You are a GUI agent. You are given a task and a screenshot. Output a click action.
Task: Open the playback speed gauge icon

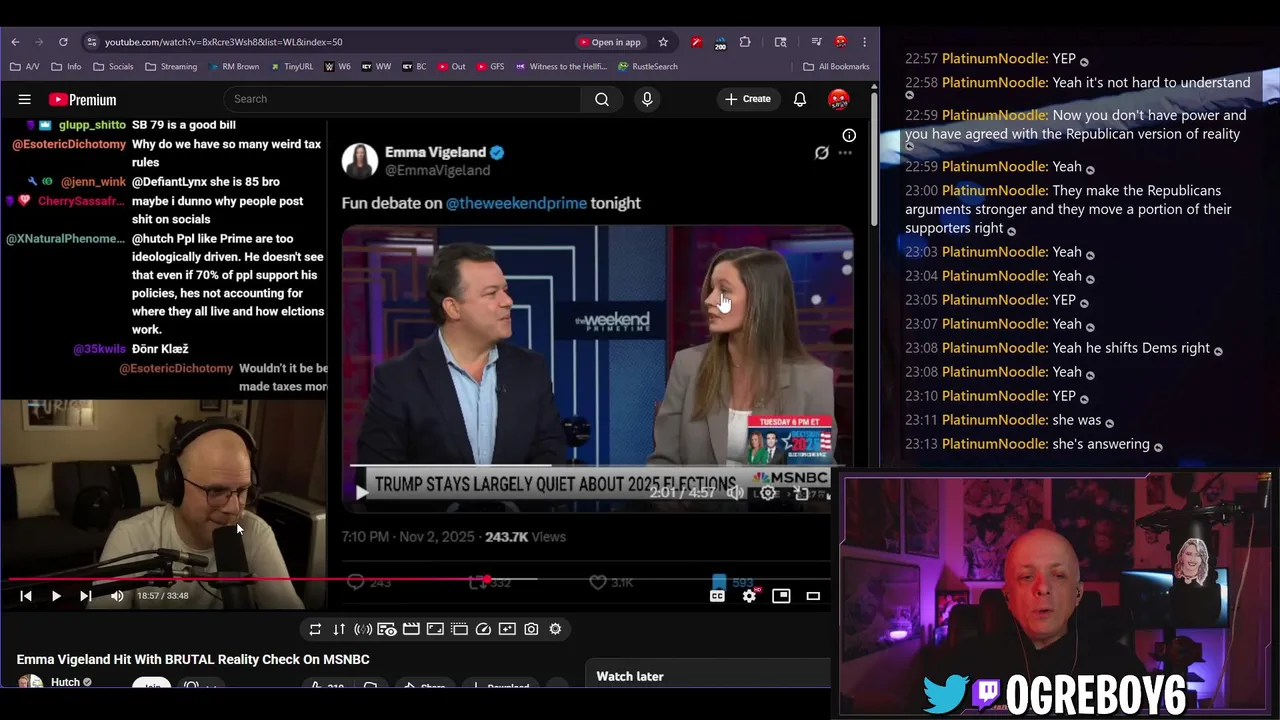tap(483, 629)
